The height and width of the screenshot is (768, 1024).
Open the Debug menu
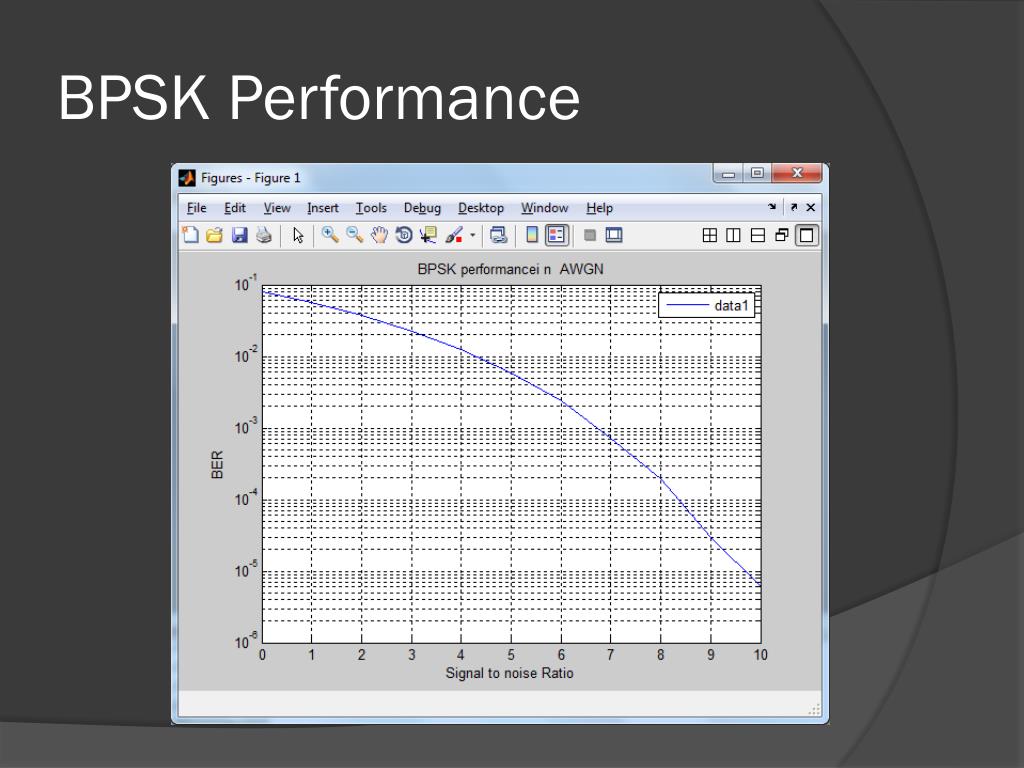tap(422, 208)
